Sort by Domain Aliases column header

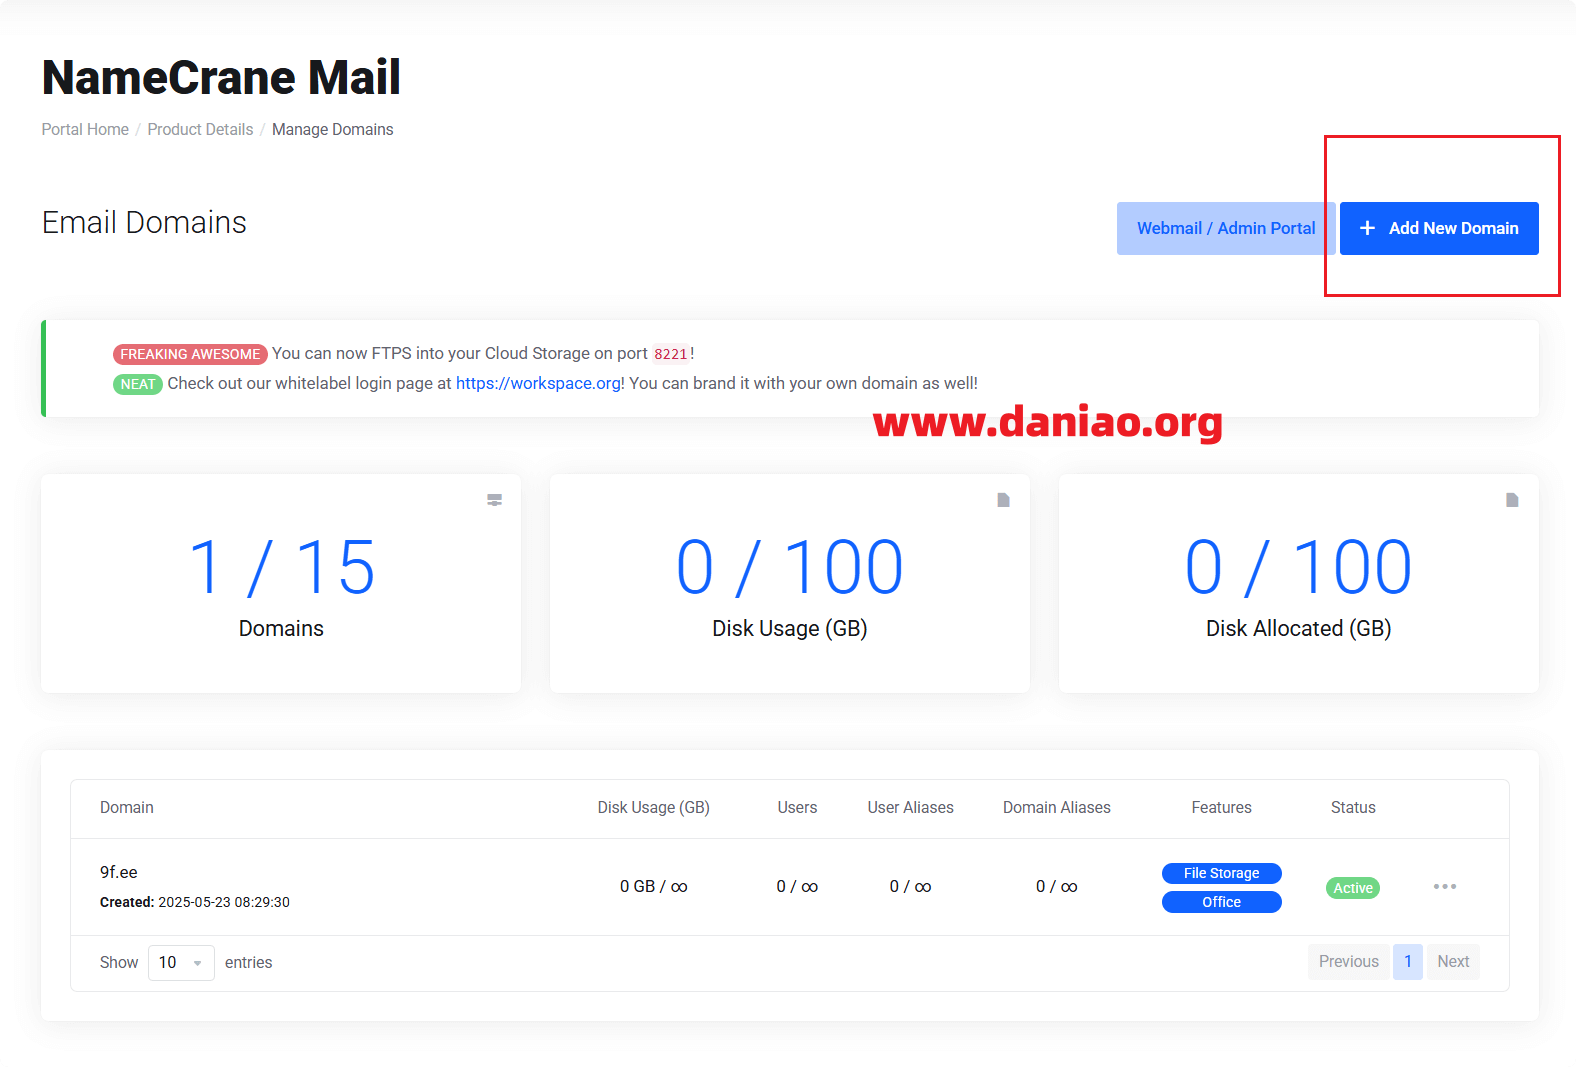tap(1057, 807)
